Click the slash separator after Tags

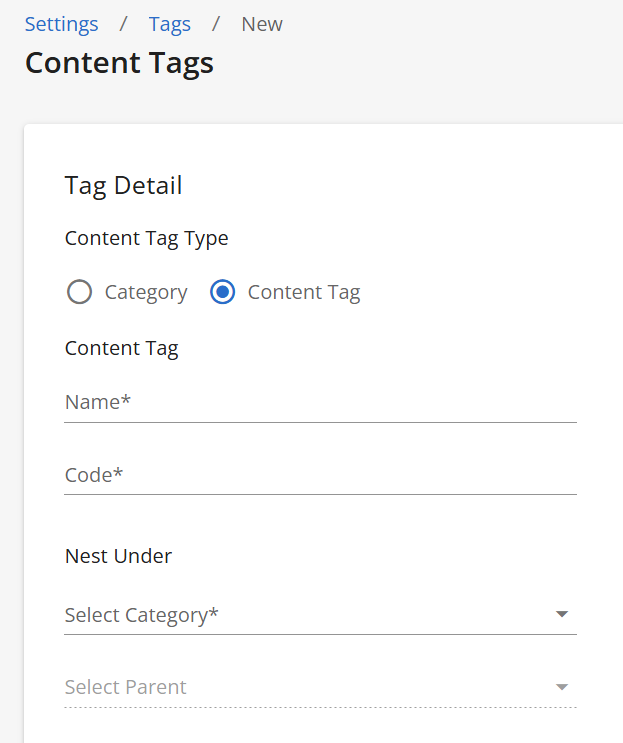216,24
